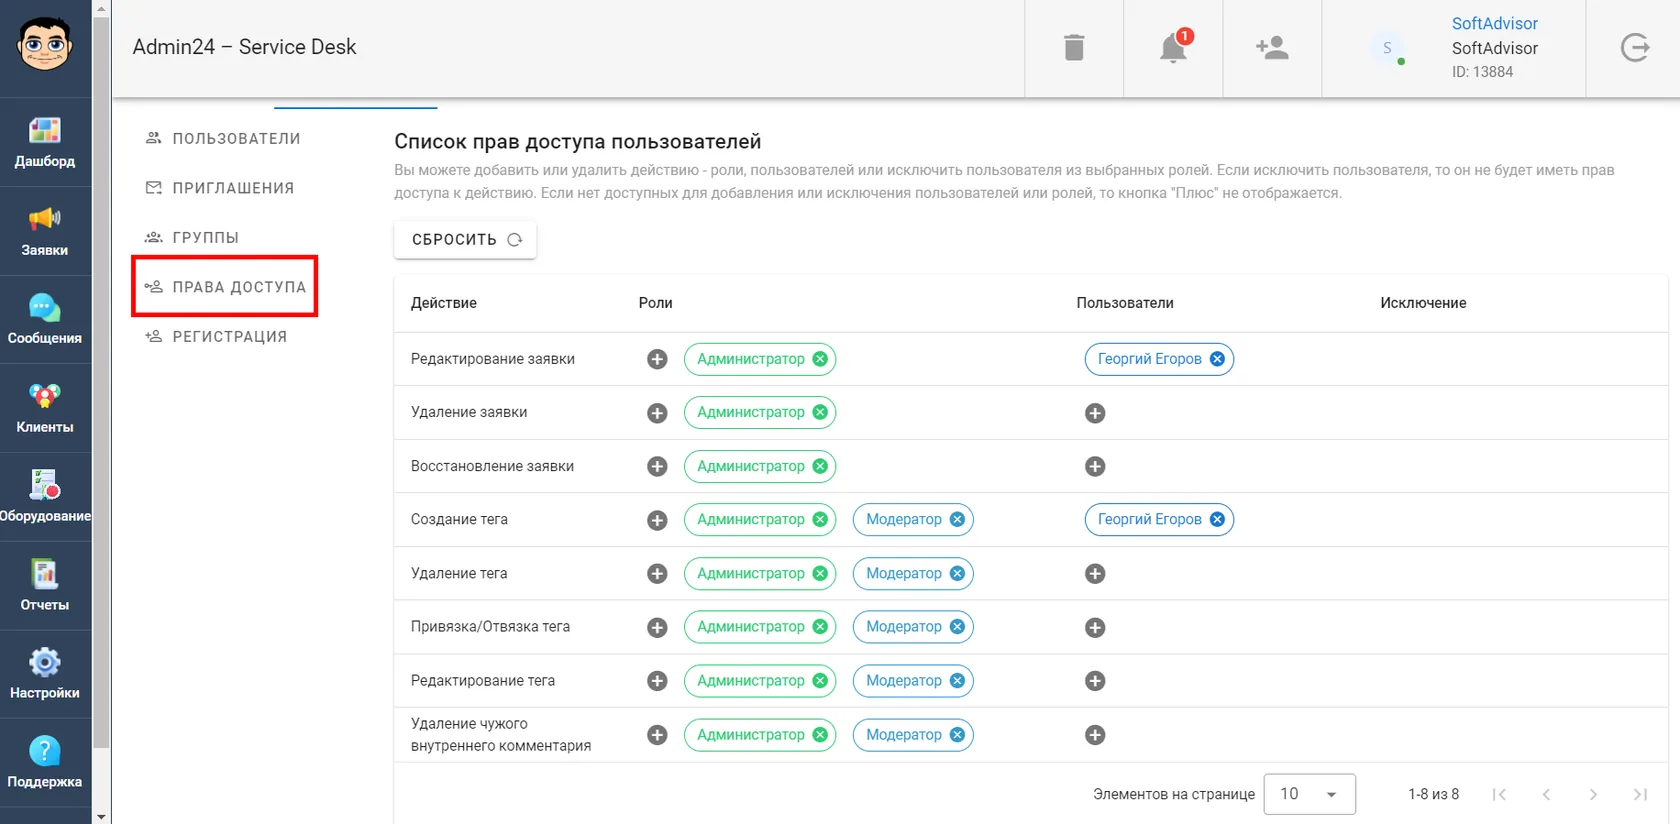Add a role to Создание тега
Screen dimensions: 1680x824
click(657, 520)
